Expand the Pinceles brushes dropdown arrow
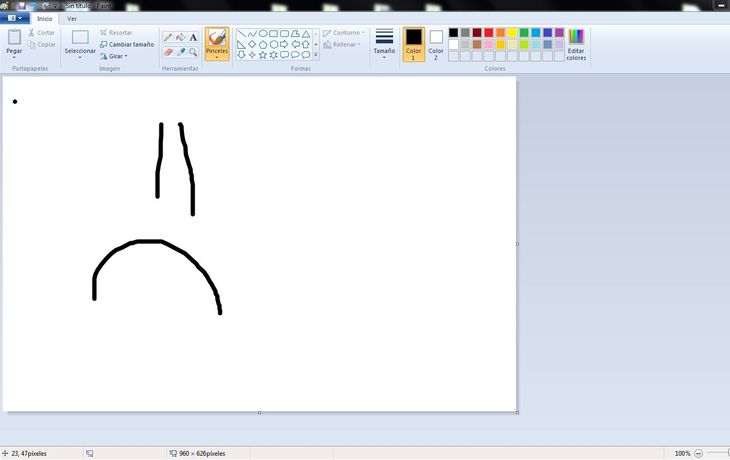Viewport: 730px width, 460px height. click(217, 57)
